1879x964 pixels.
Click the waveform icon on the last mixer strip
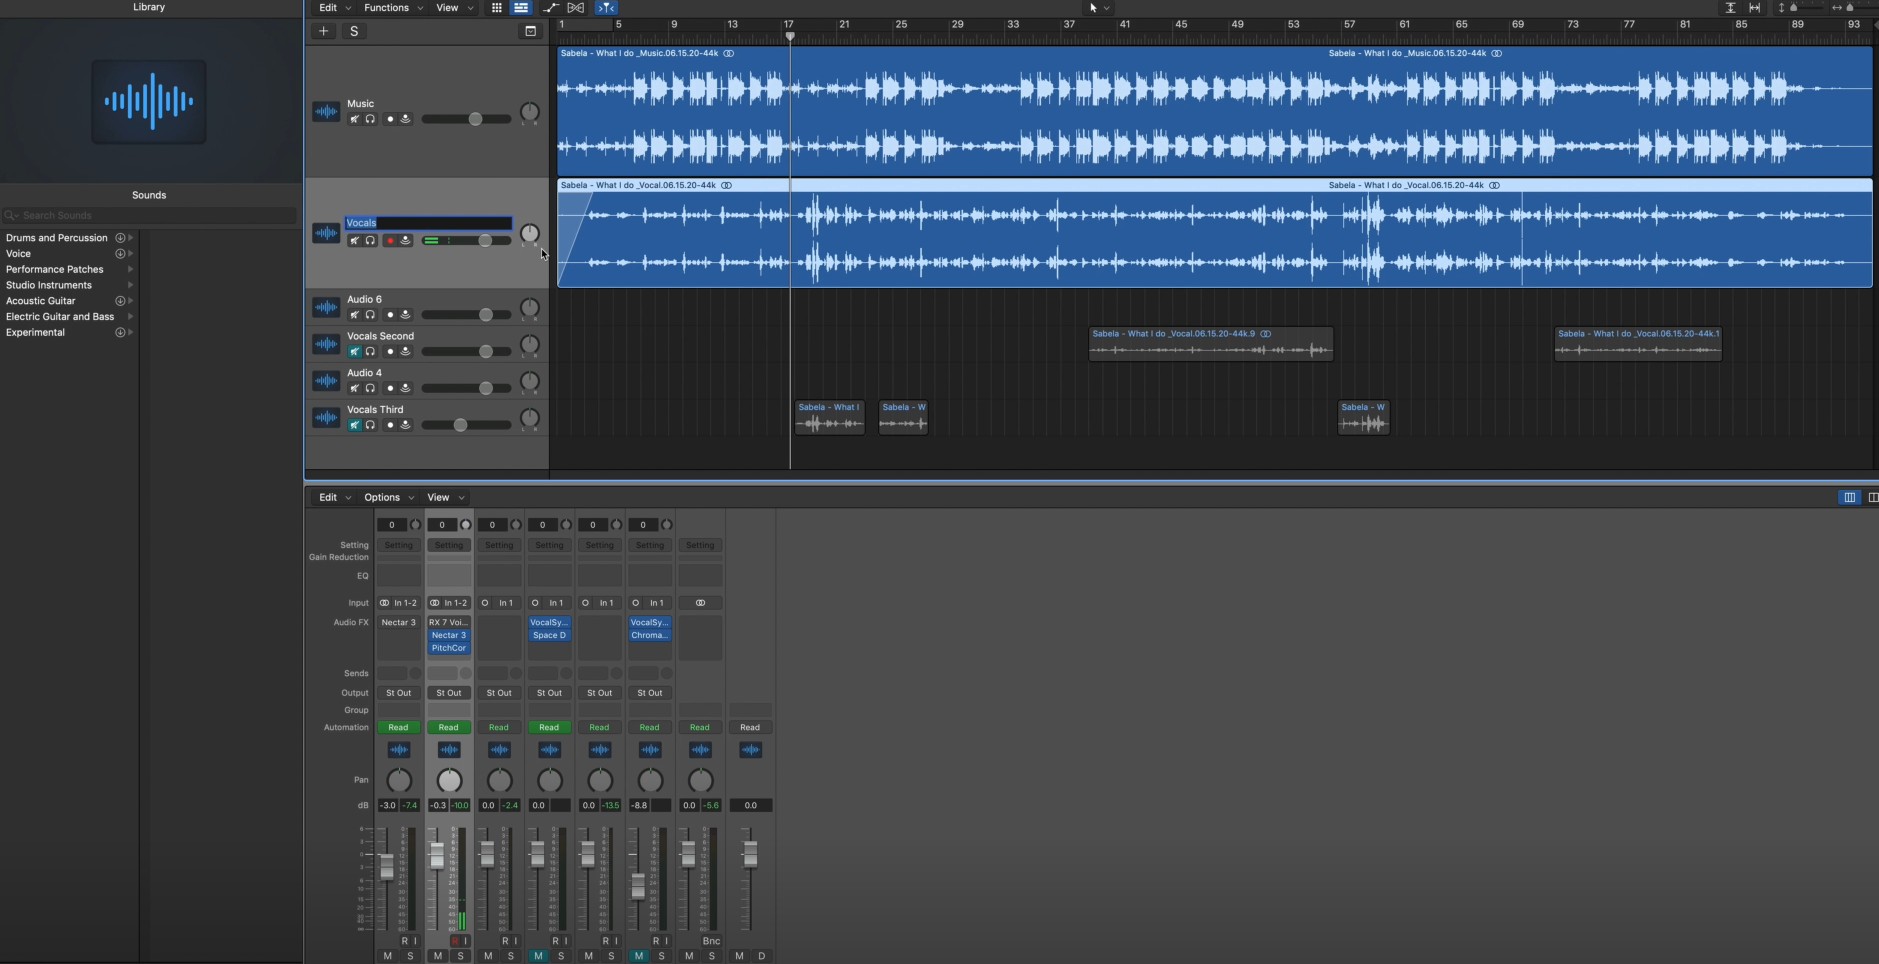[750, 750]
